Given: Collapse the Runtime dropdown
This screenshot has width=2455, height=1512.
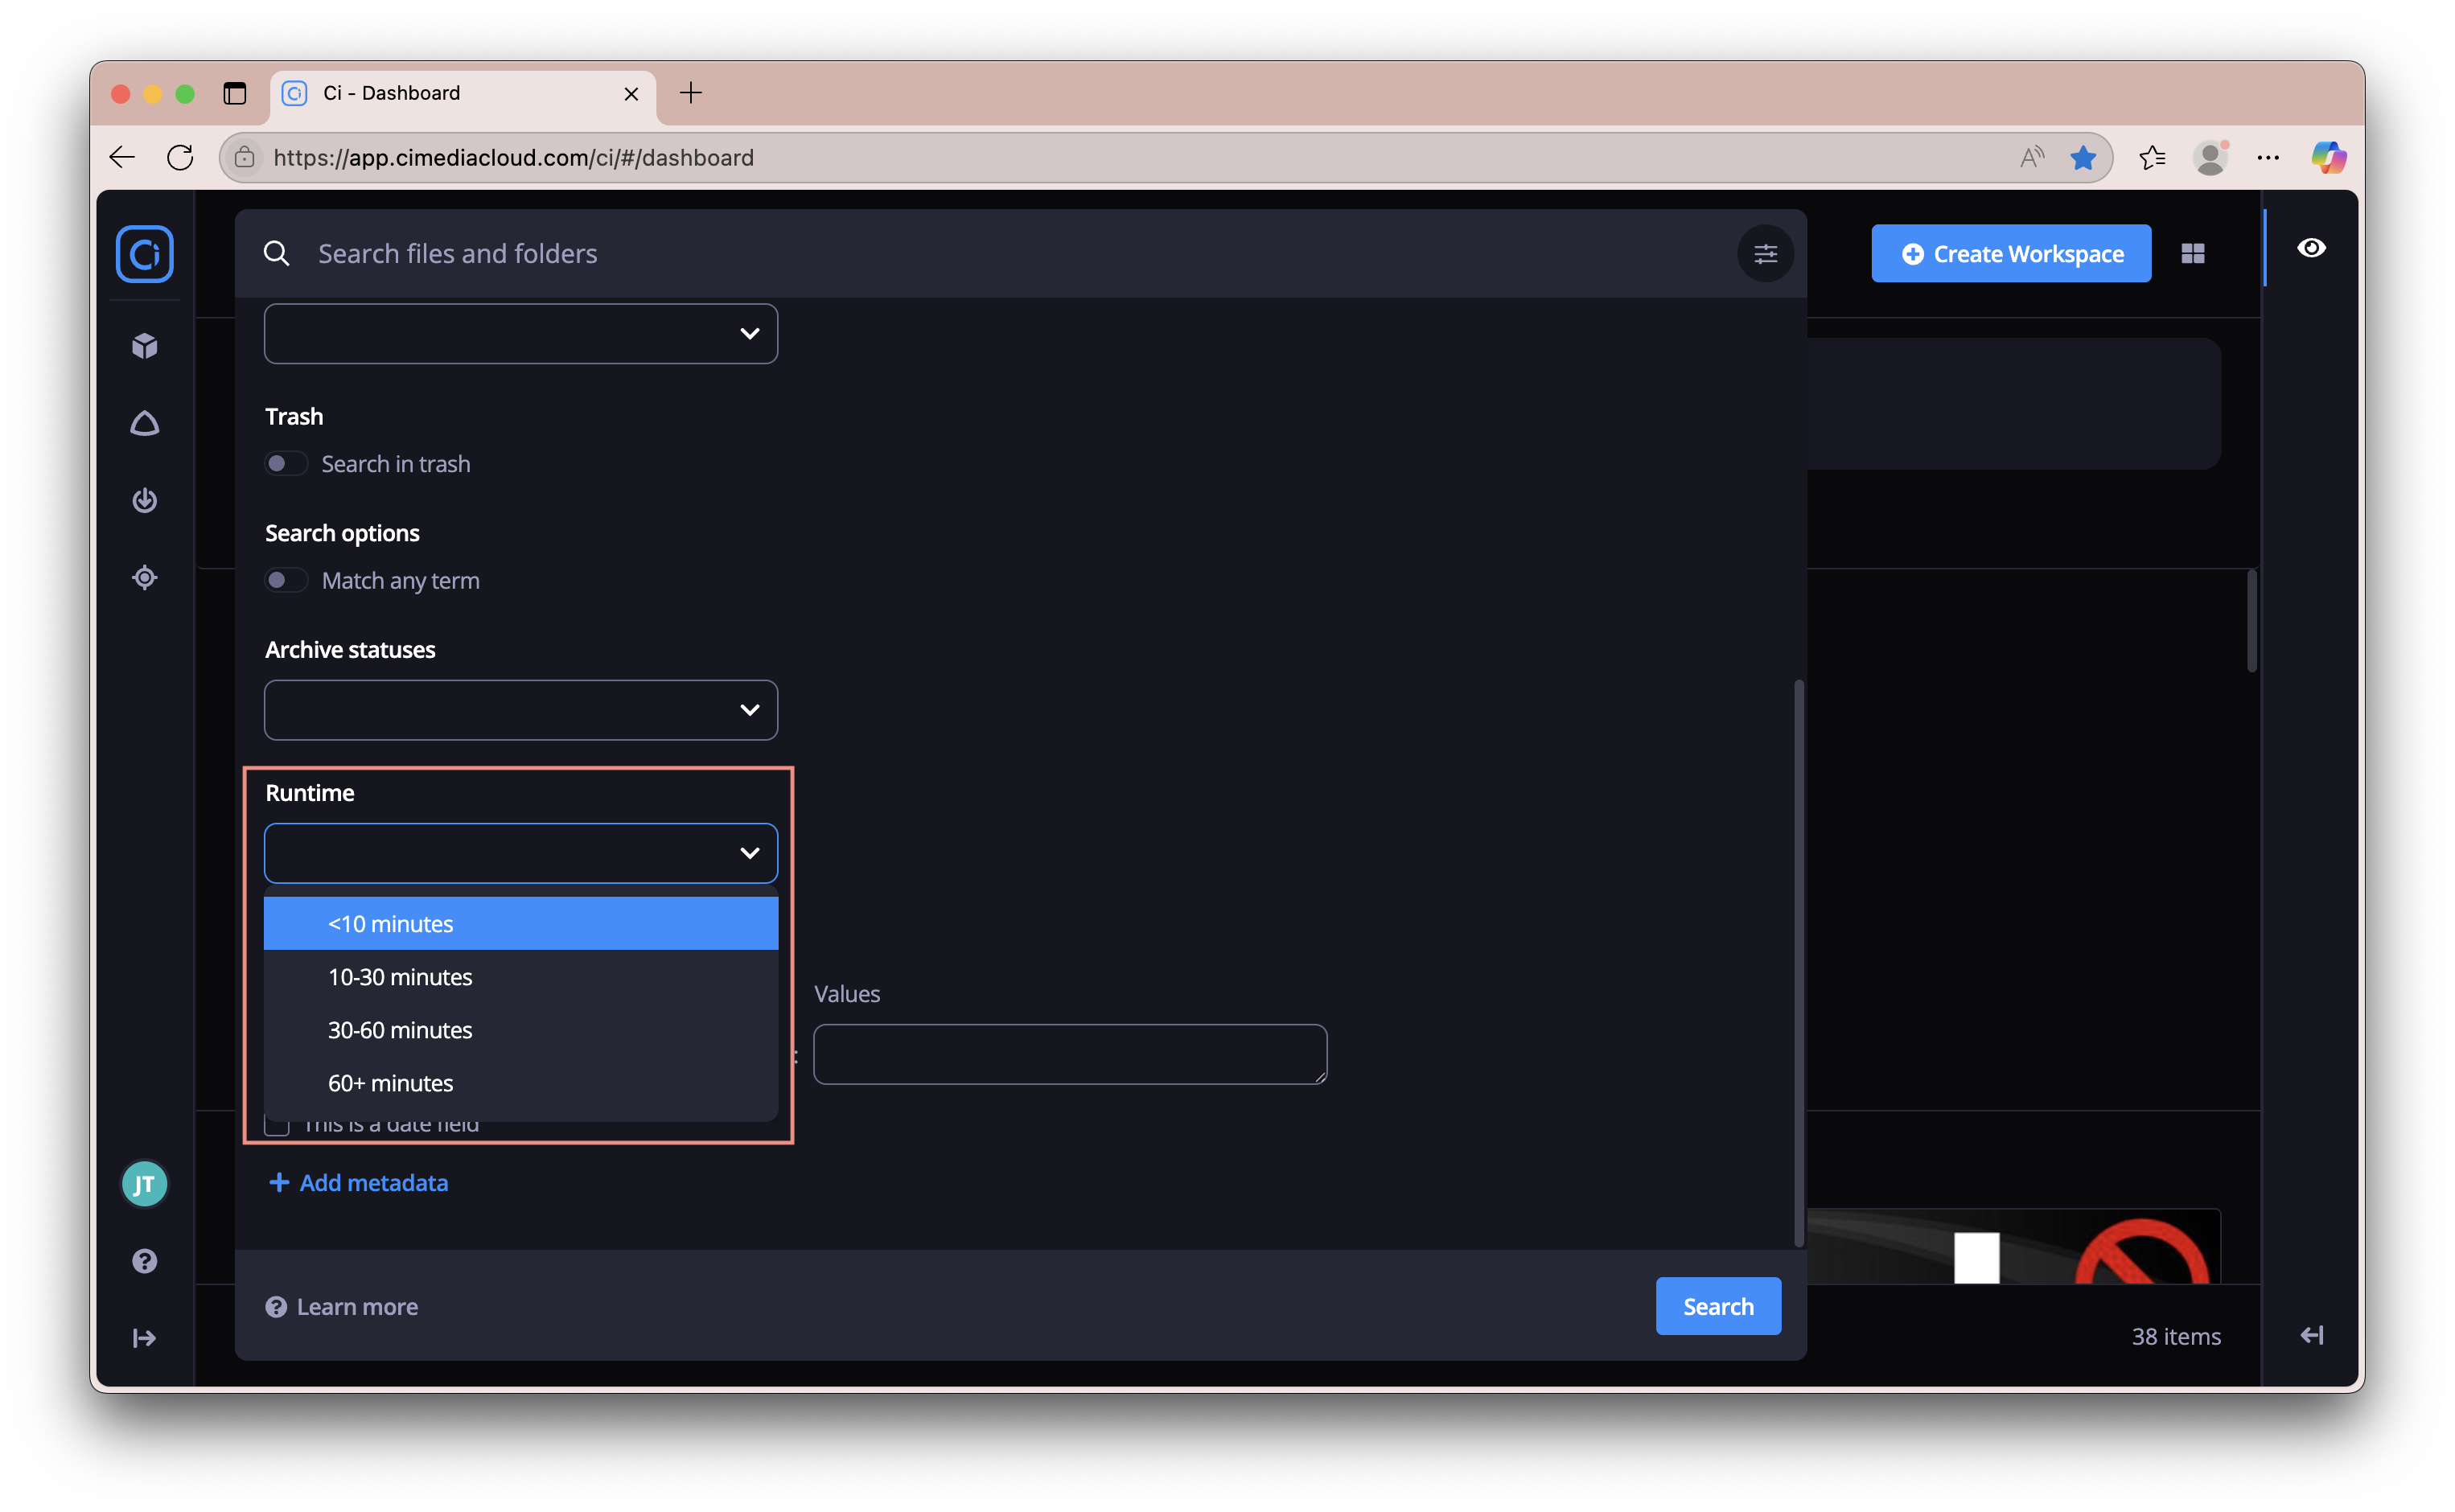Looking at the screenshot, I should (521, 853).
